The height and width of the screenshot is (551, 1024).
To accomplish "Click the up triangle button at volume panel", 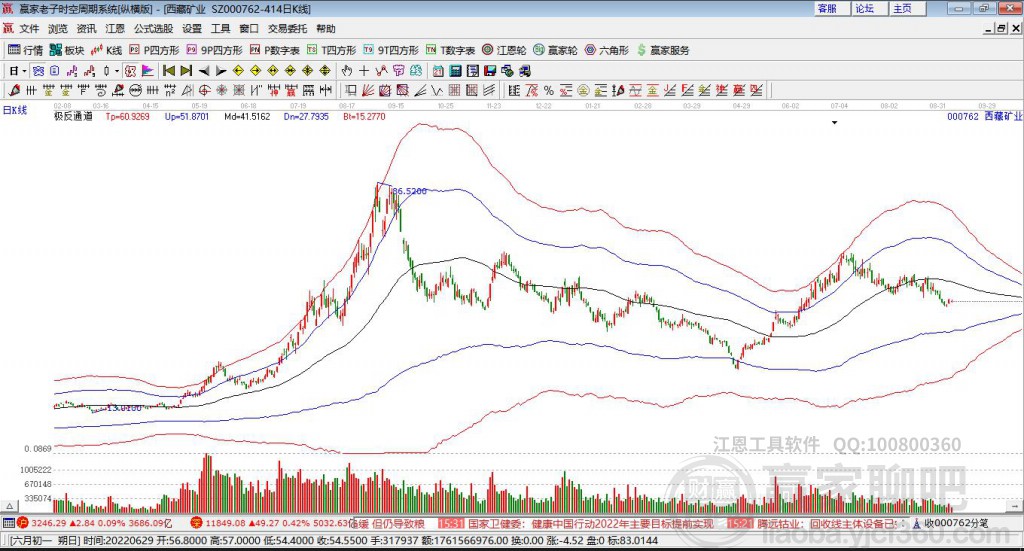I will coord(10,505).
